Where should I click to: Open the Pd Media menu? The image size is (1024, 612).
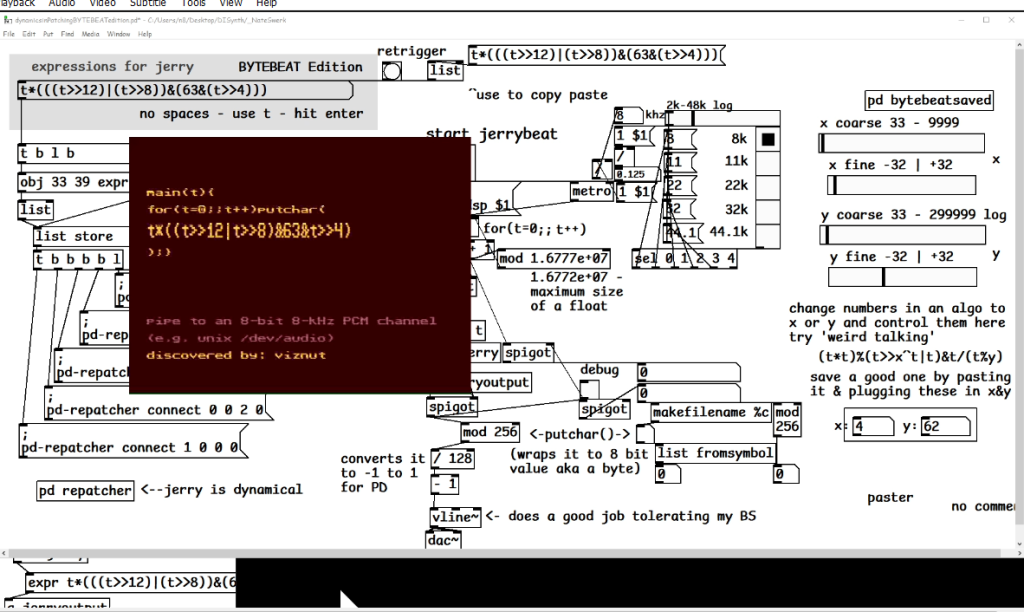(90, 34)
